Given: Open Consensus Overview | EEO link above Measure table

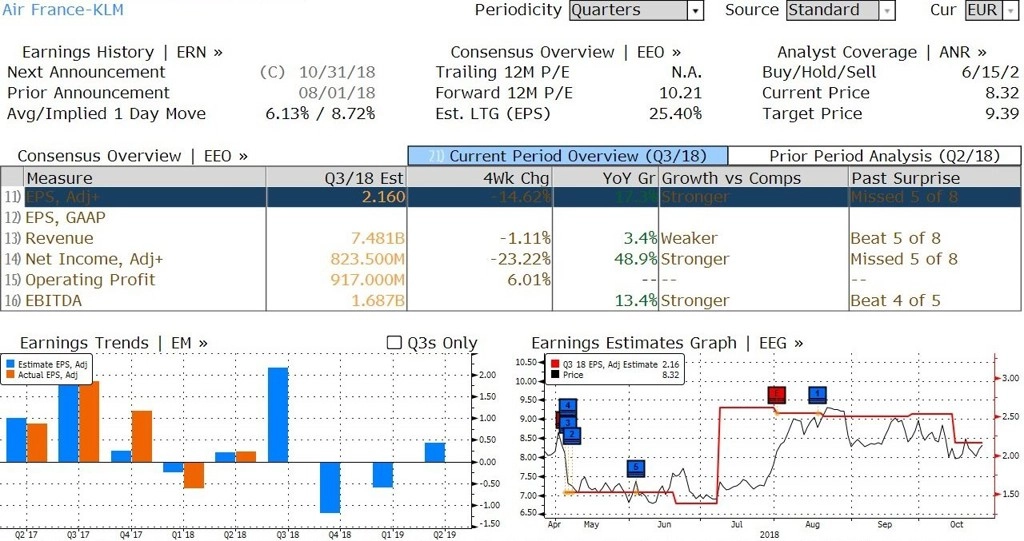Looking at the screenshot, I should coord(133,156).
